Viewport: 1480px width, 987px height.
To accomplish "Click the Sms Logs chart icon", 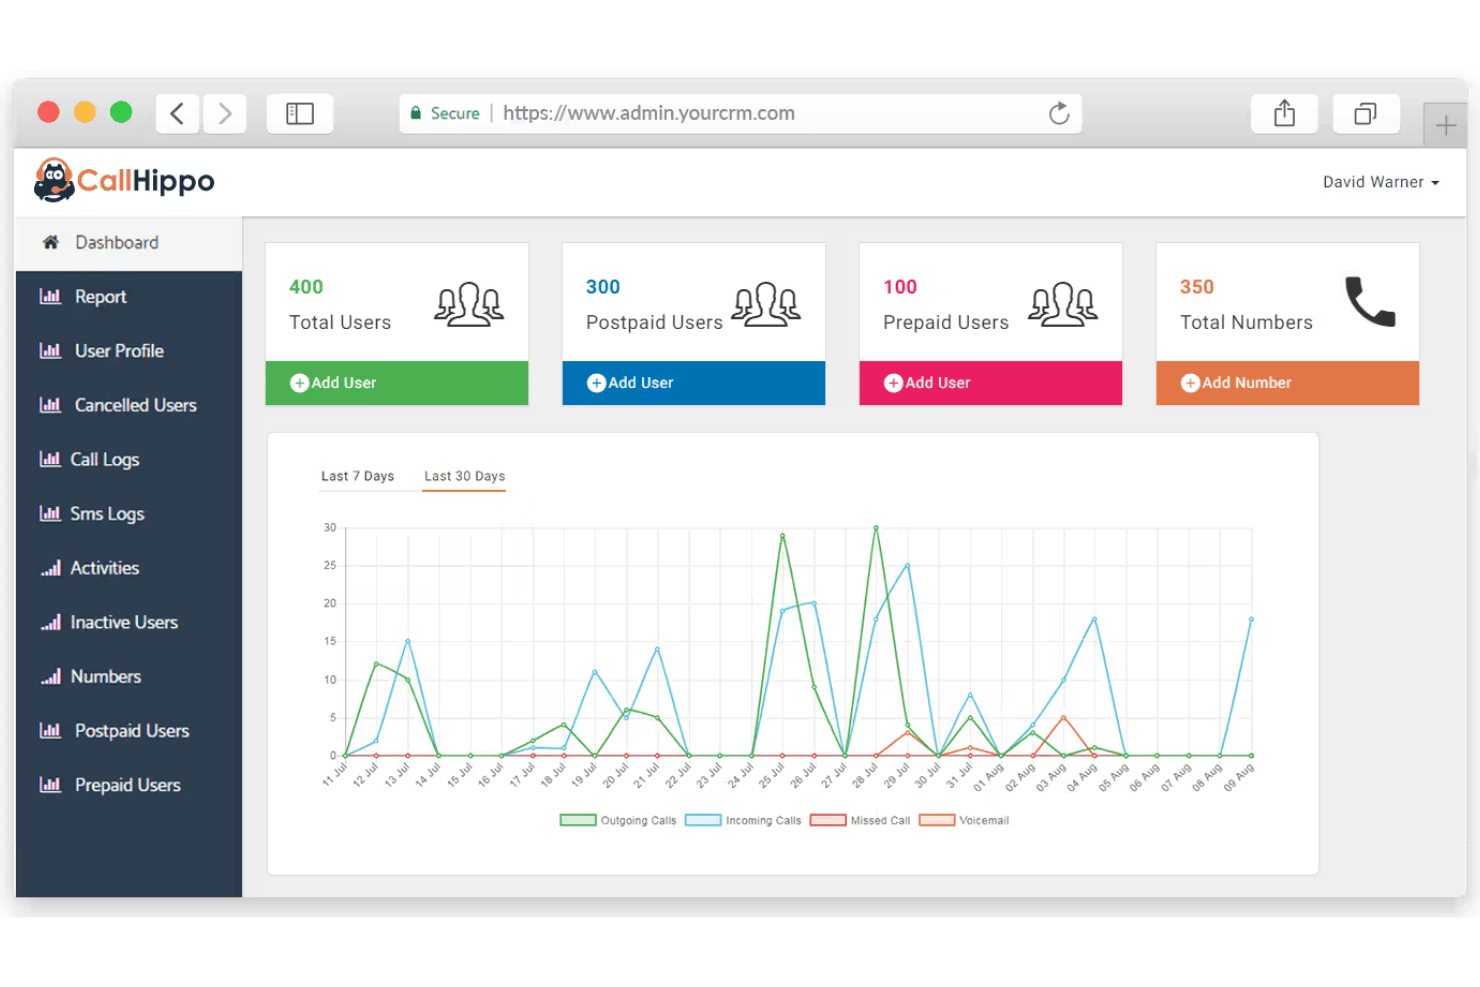I will [50, 513].
